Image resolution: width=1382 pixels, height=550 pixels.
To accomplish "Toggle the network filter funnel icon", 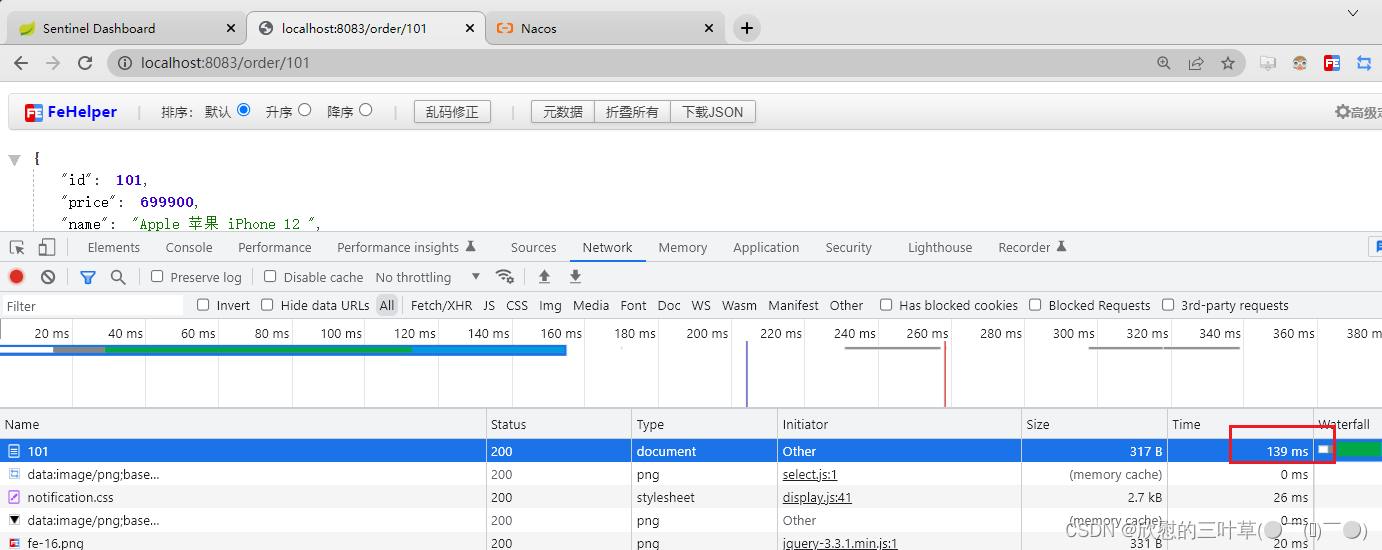I will click(x=88, y=277).
